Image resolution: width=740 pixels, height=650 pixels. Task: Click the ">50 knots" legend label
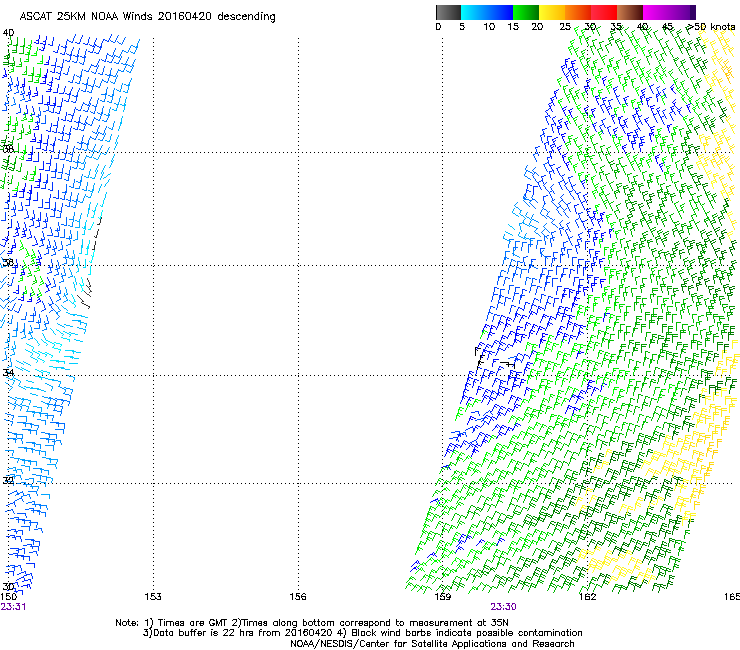coord(711,26)
